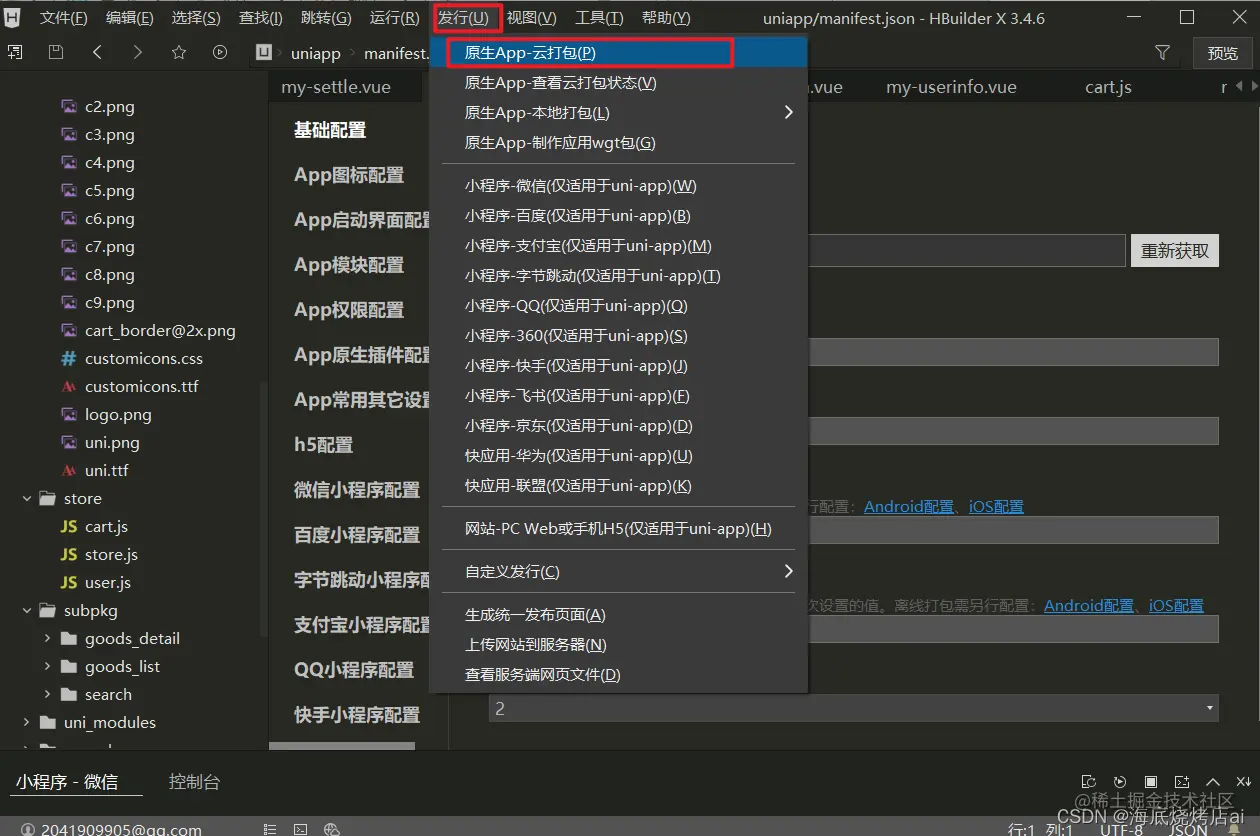1260x836 pixels.
Task: Open the h5配置 settings section
Action: (x=323, y=445)
